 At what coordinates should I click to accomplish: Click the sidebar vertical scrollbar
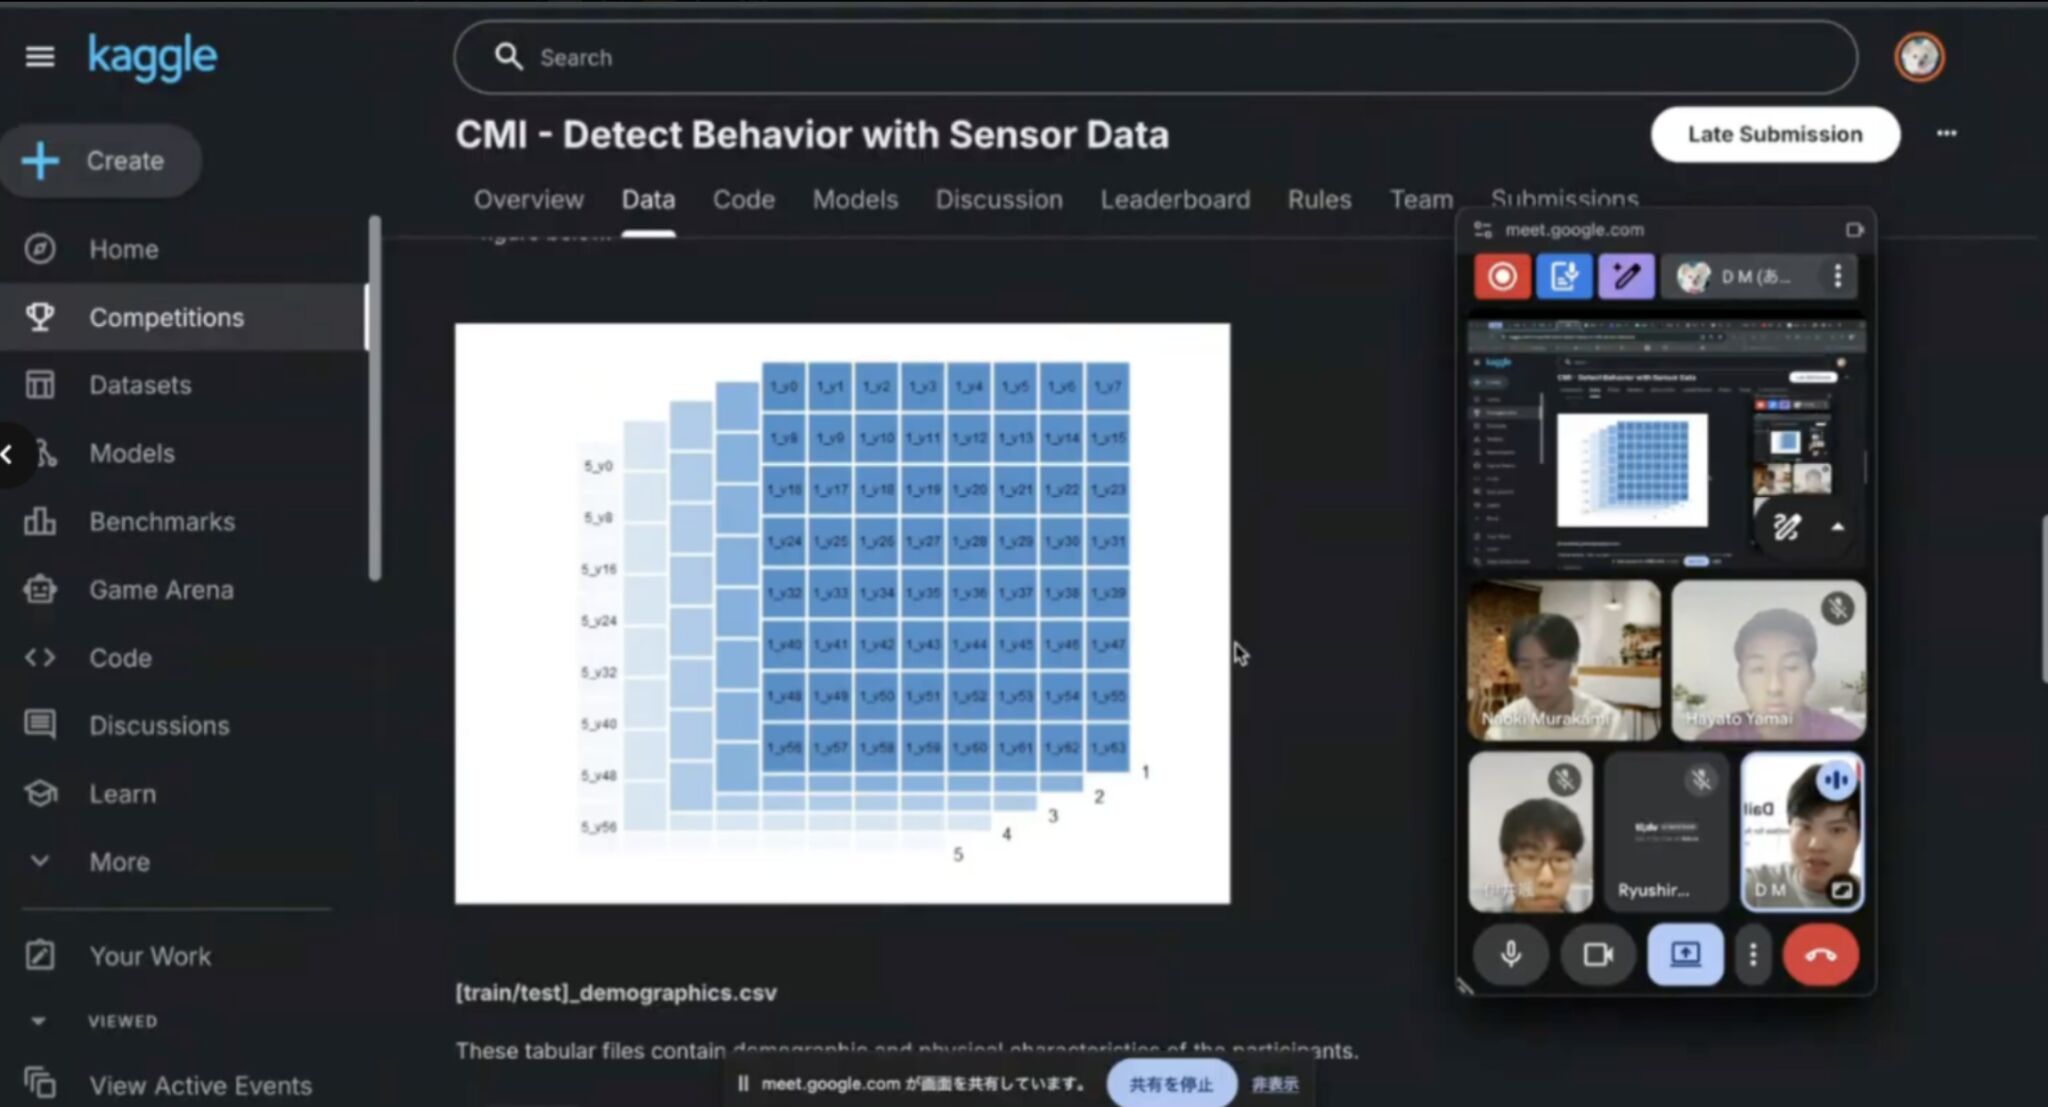(374, 400)
